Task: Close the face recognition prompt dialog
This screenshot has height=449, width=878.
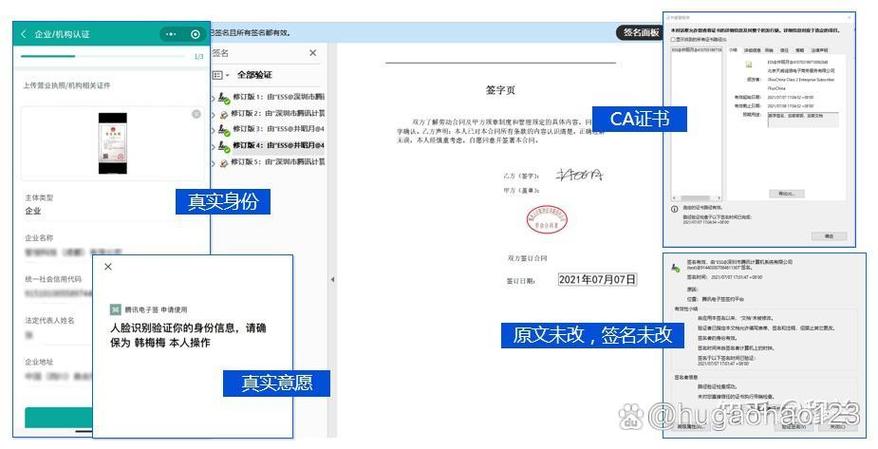Action: [108, 266]
